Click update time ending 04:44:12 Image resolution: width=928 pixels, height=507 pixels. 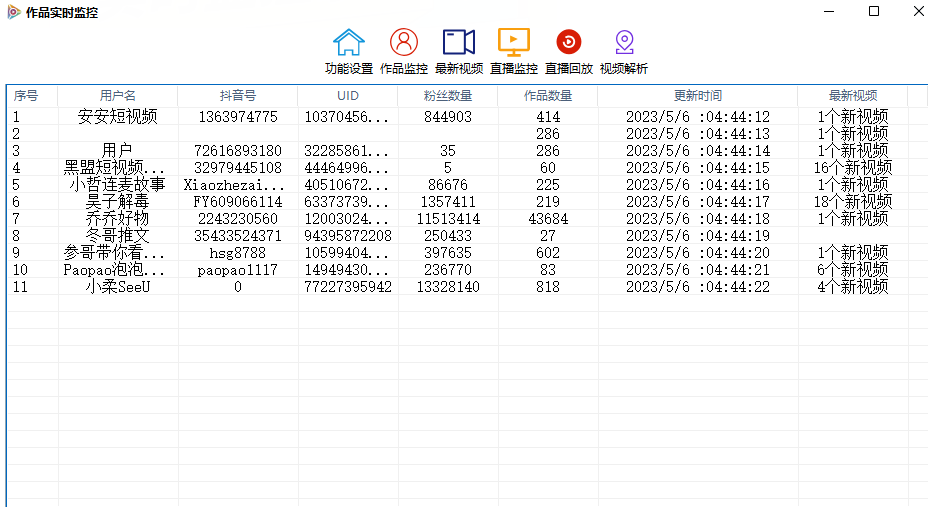pyautogui.click(x=697, y=117)
